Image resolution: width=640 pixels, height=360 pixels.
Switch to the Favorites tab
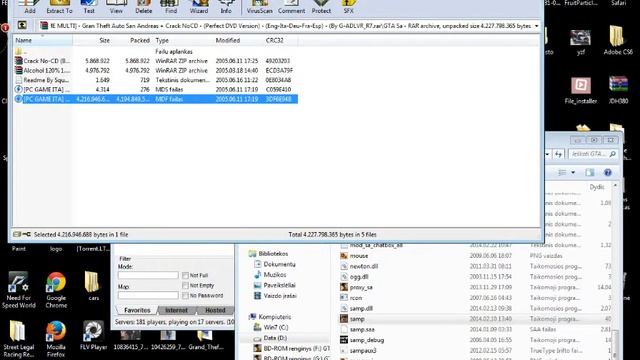click(137, 310)
